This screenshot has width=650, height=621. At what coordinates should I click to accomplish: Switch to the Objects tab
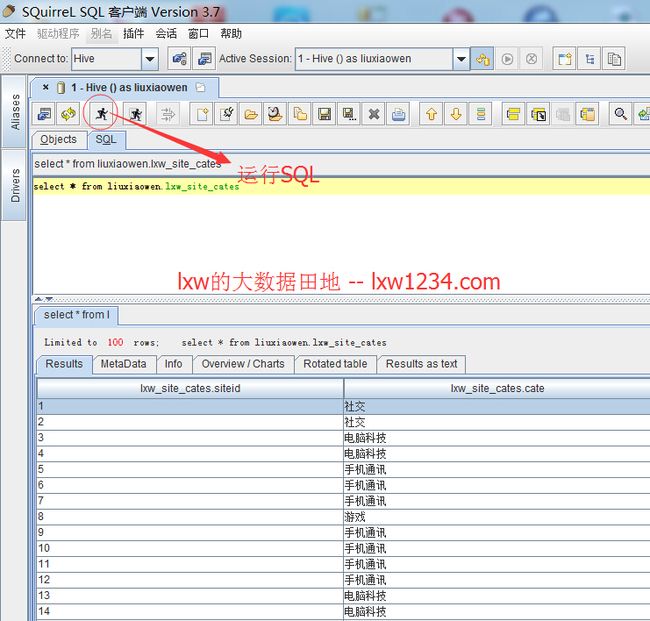(x=59, y=140)
